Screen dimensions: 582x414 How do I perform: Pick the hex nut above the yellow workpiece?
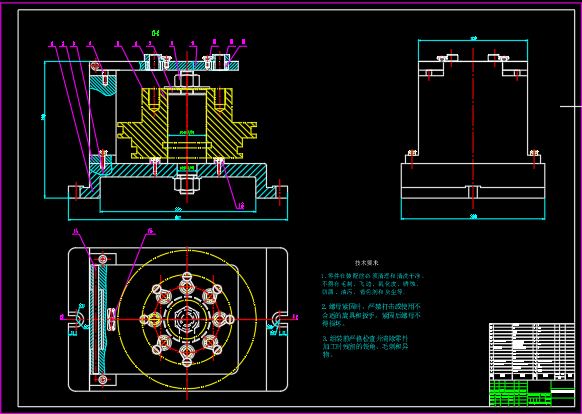click(x=187, y=80)
